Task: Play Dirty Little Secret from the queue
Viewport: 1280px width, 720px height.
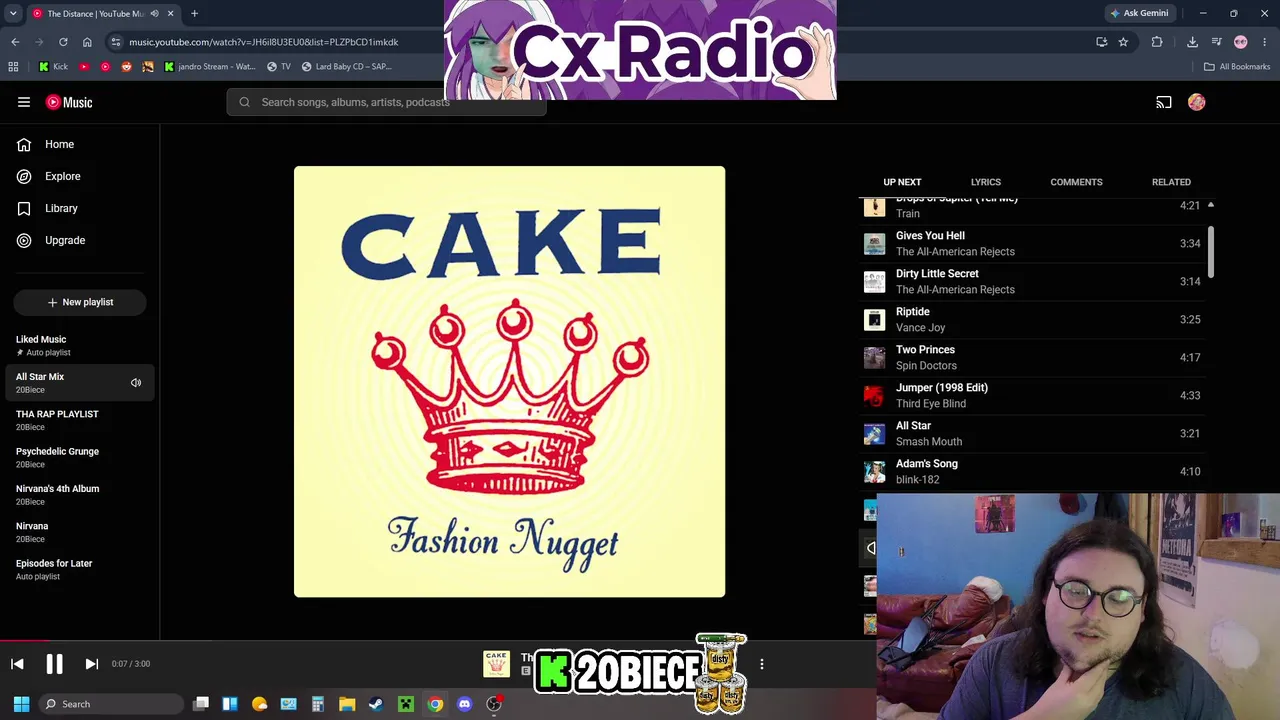Action: [x=1033, y=281]
